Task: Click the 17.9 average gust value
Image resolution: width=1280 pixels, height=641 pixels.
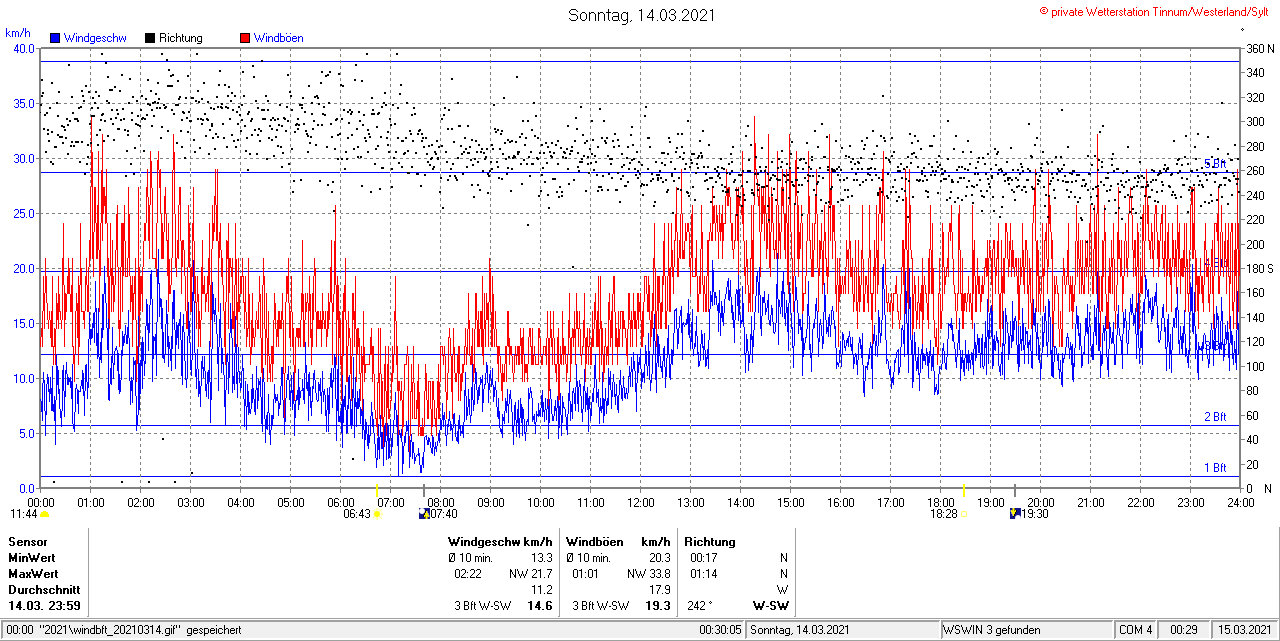Action: [659, 590]
